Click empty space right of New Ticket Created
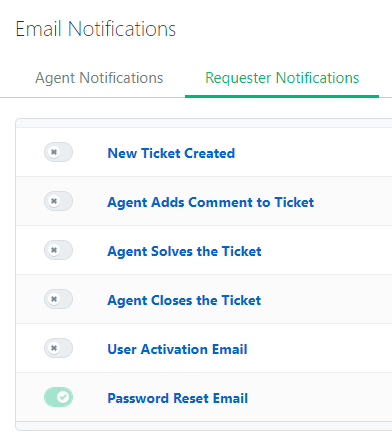Screen dimensions: 392x446 tap(313, 152)
